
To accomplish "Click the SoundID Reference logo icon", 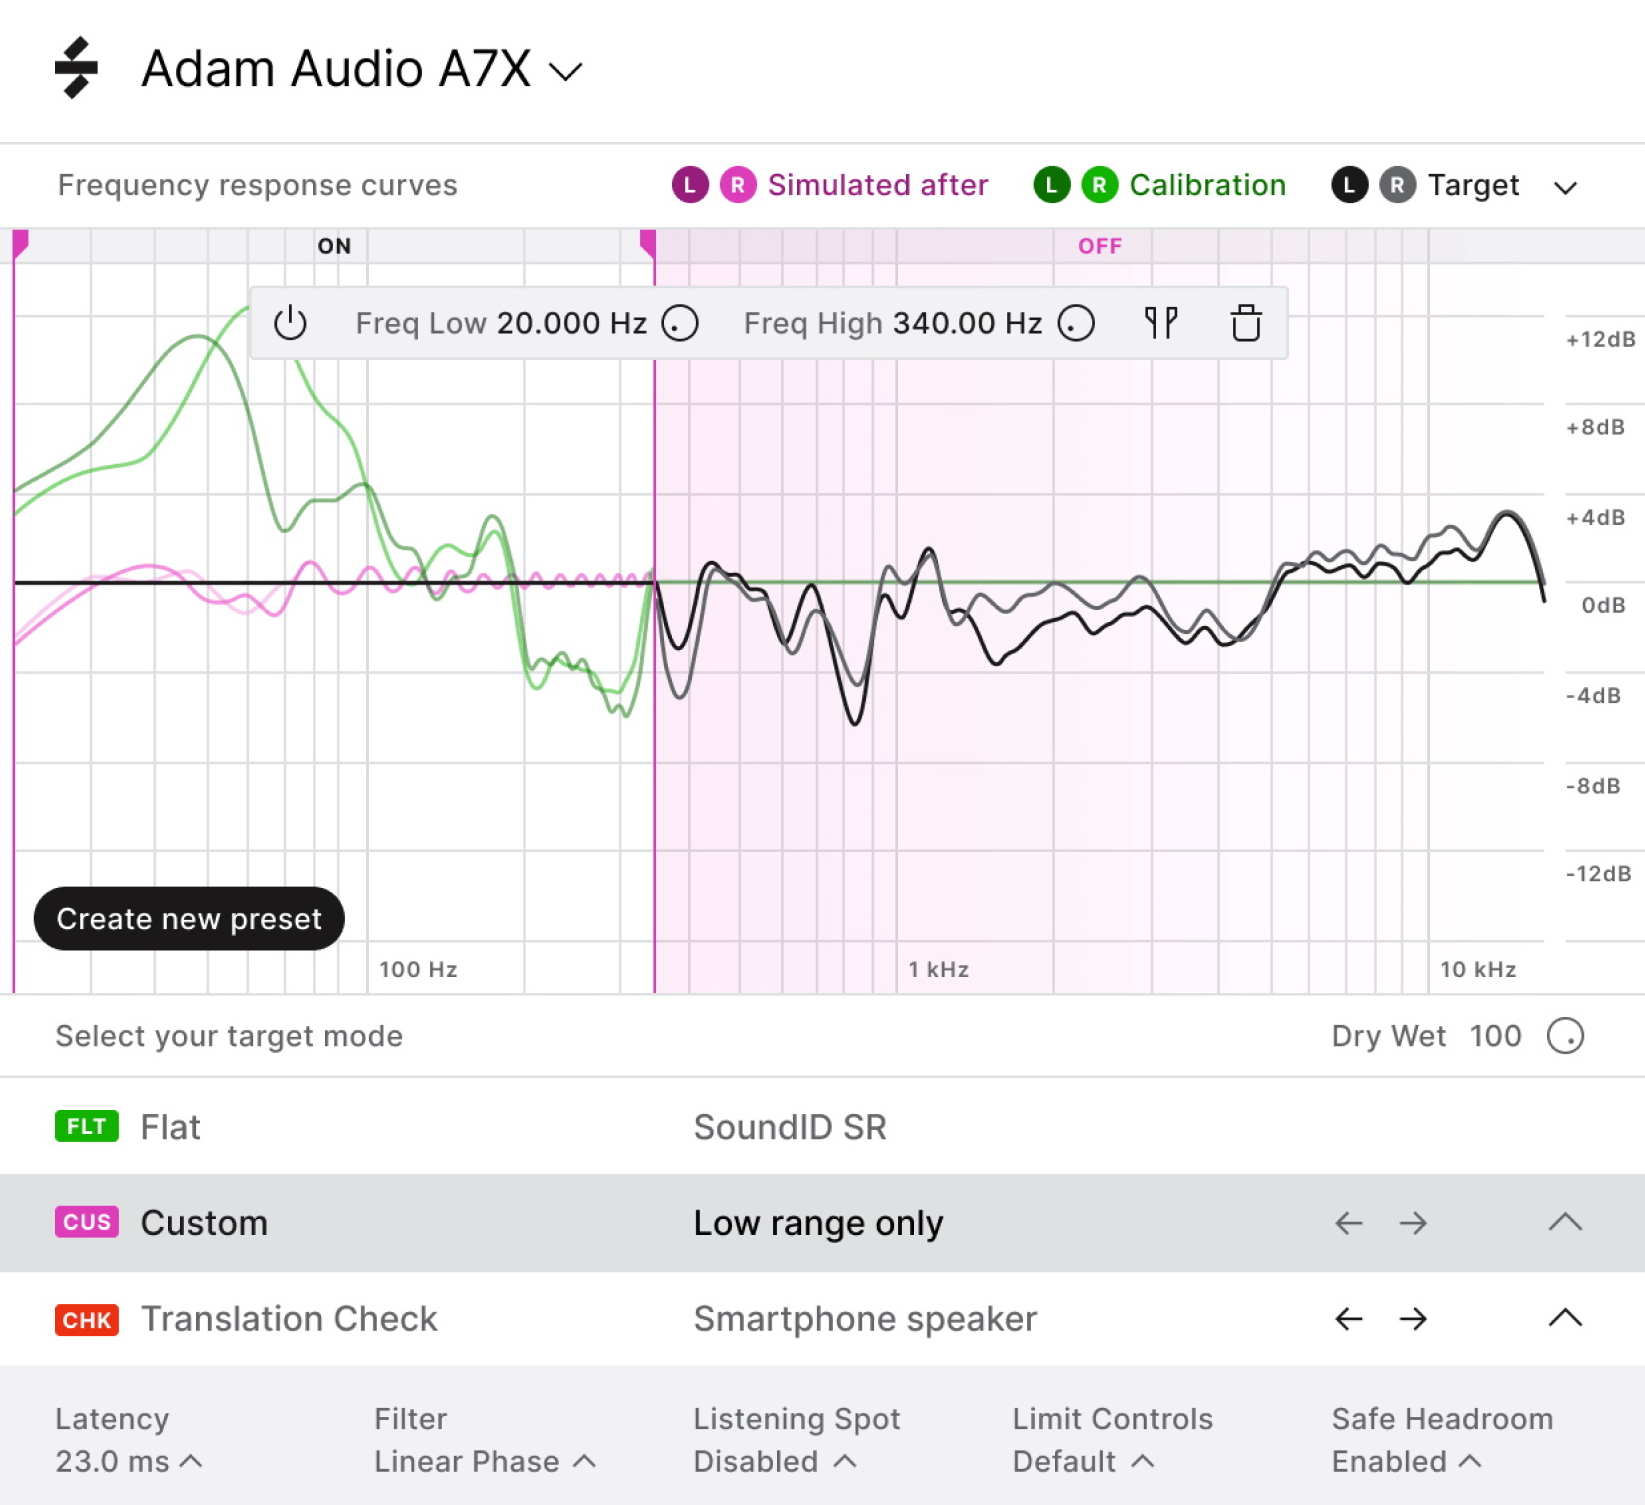I will pos(76,68).
